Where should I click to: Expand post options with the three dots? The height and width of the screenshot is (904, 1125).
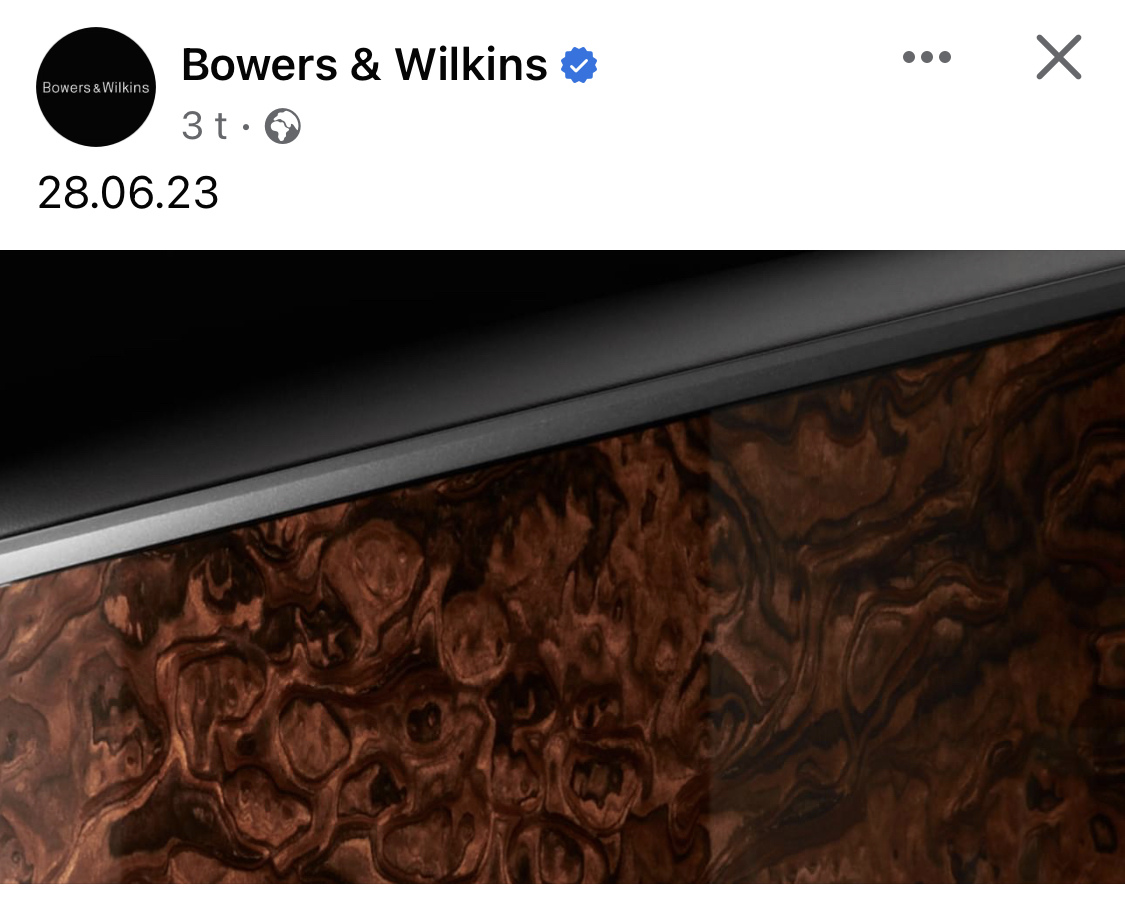pos(926,57)
